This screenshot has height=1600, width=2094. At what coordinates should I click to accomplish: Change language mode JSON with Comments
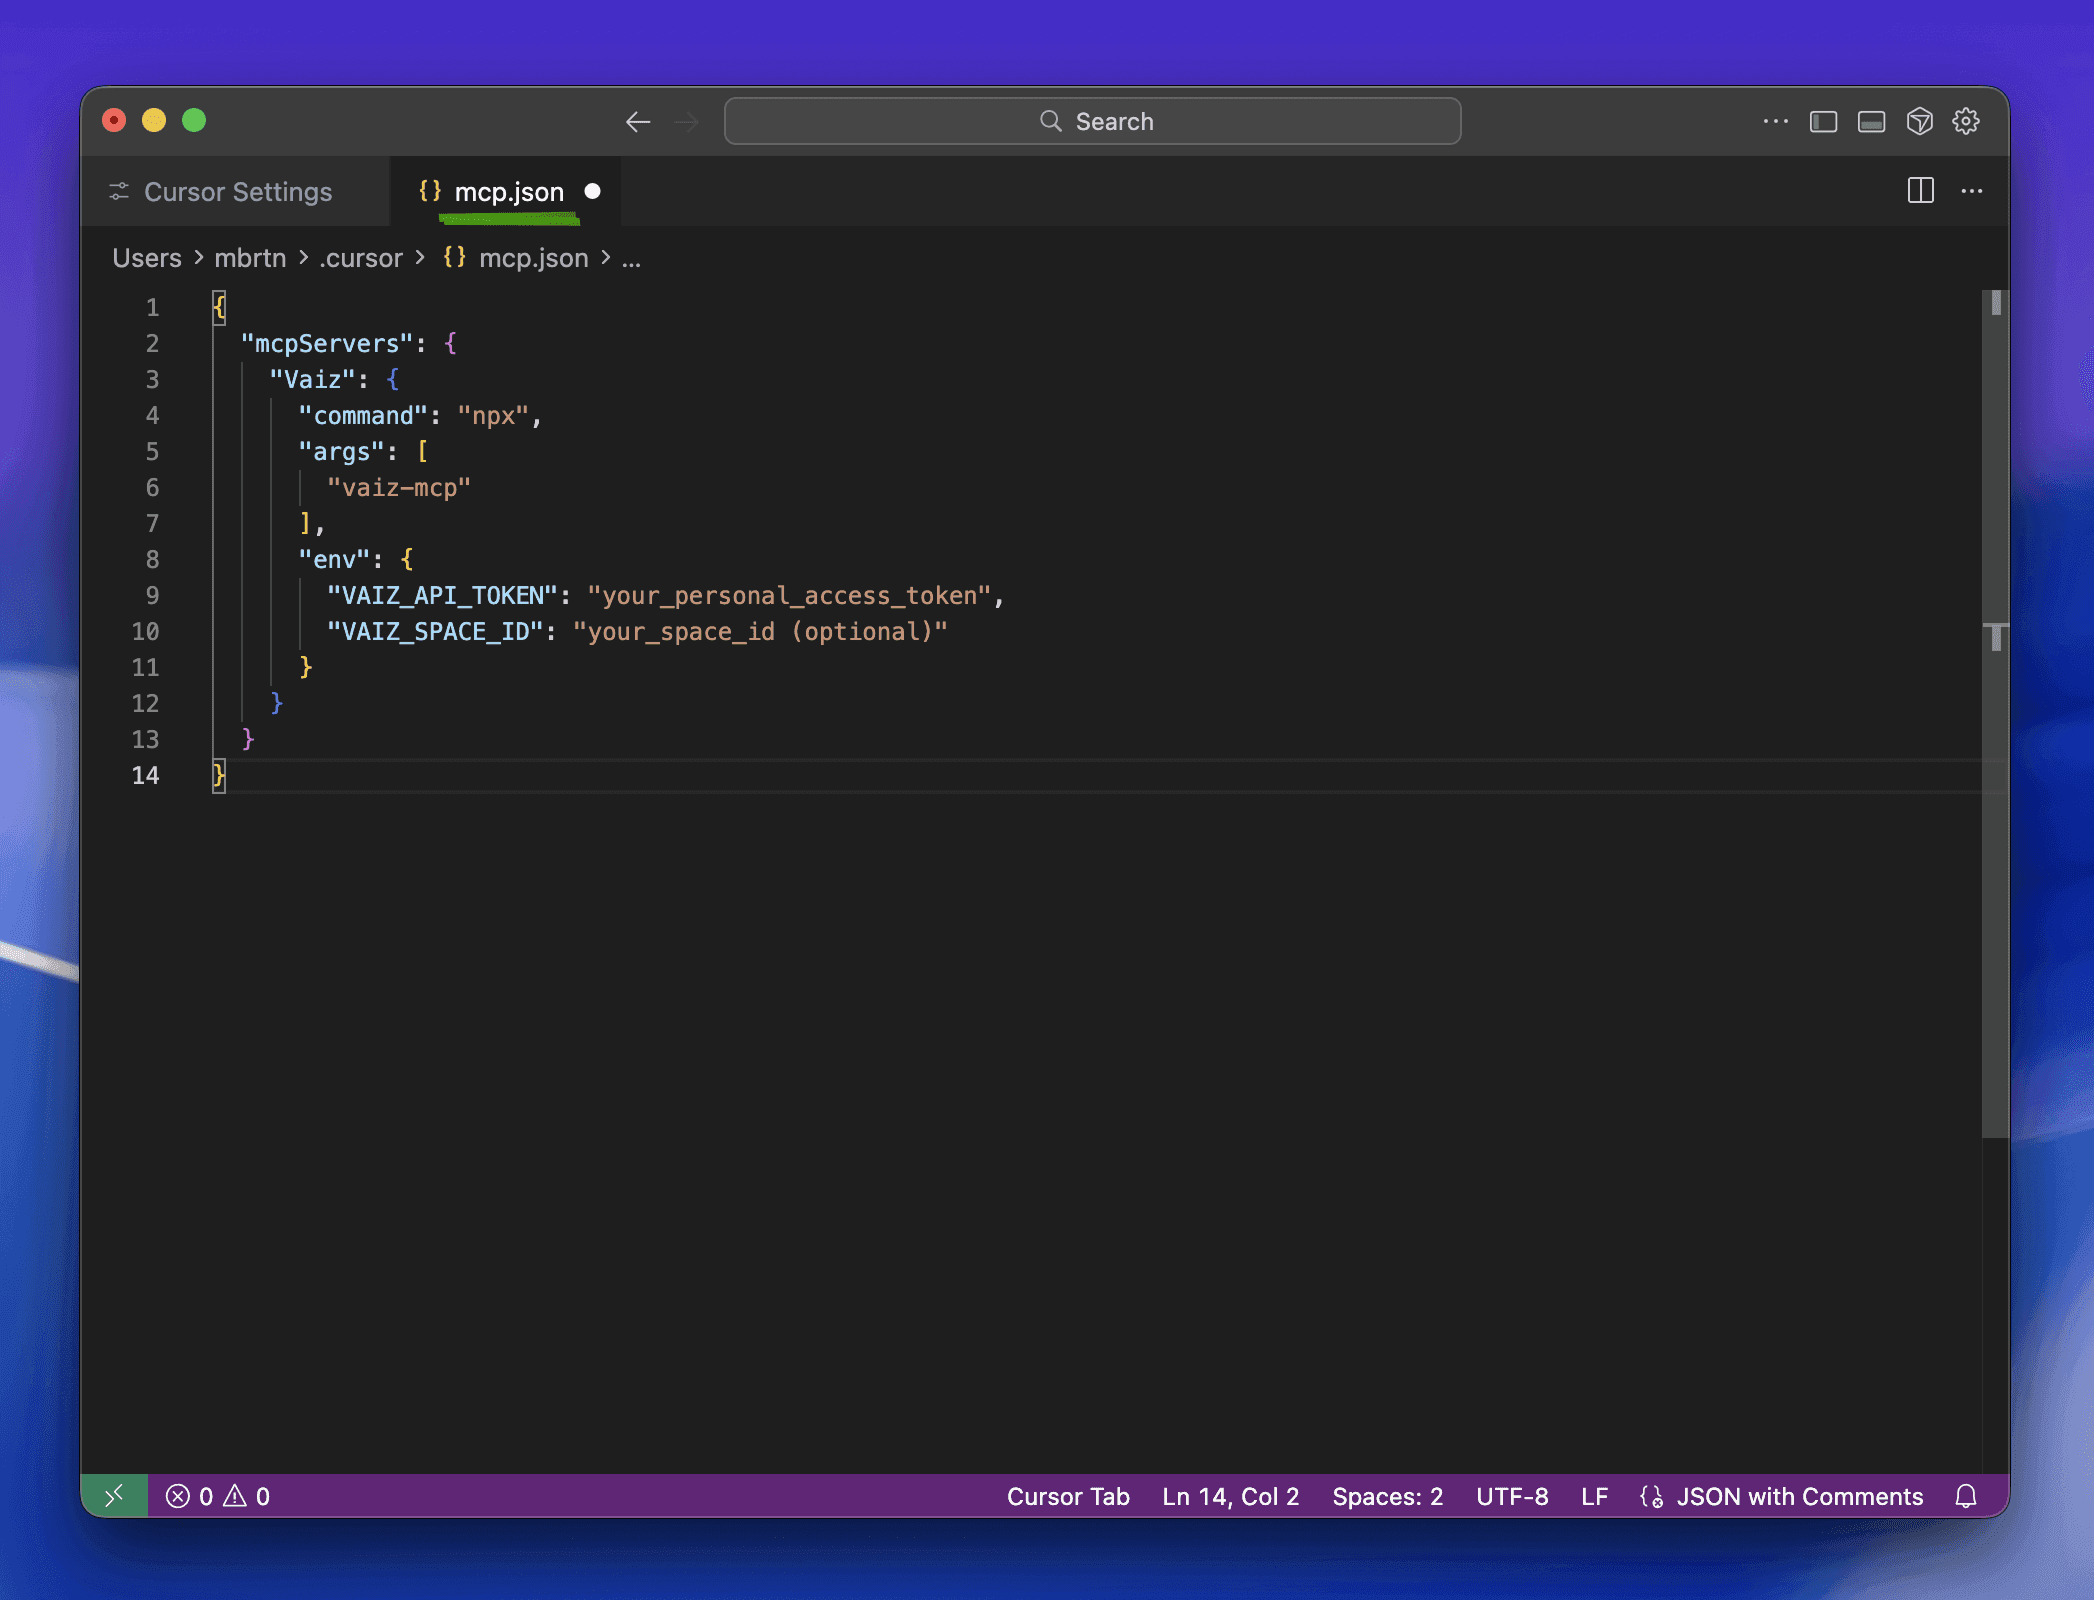coord(1798,1496)
